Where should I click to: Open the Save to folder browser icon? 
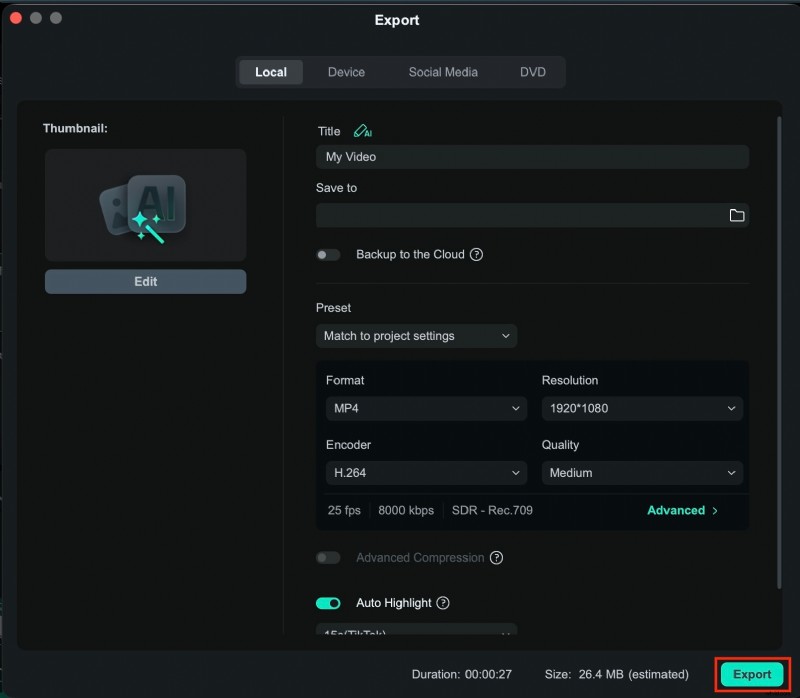click(x=737, y=215)
